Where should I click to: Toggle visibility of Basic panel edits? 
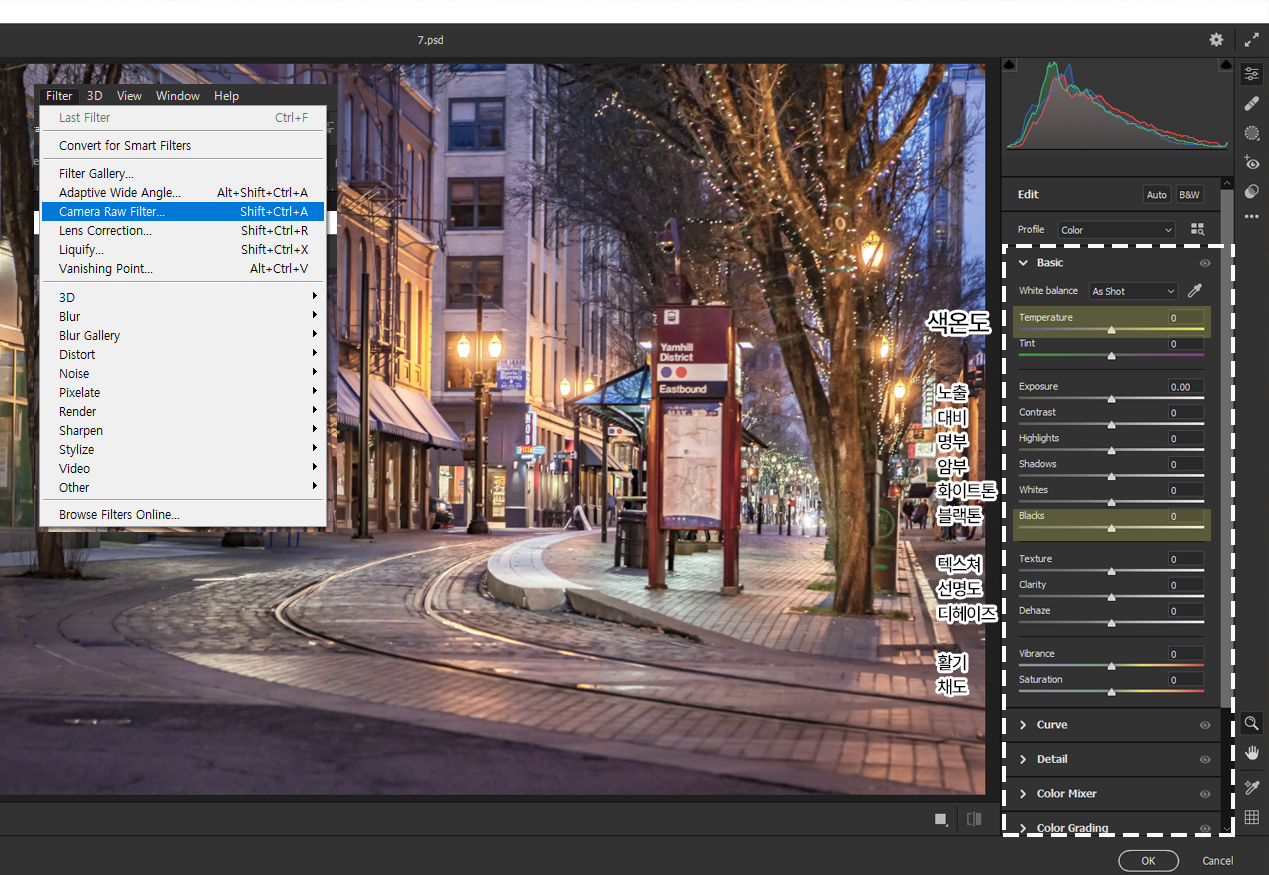(x=1205, y=263)
